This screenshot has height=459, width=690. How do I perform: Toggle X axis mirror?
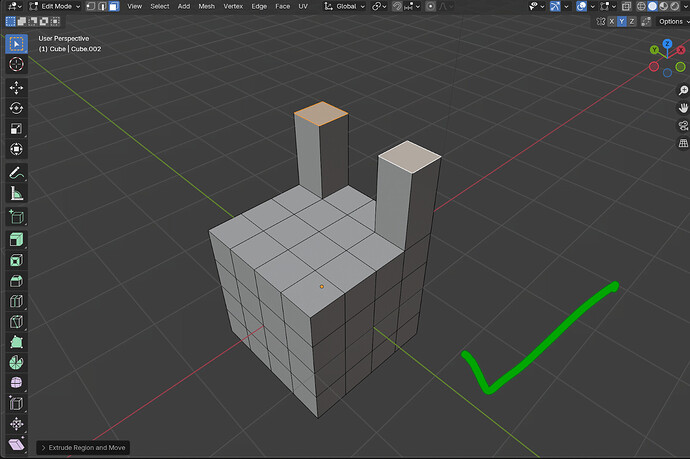[x=612, y=22]
